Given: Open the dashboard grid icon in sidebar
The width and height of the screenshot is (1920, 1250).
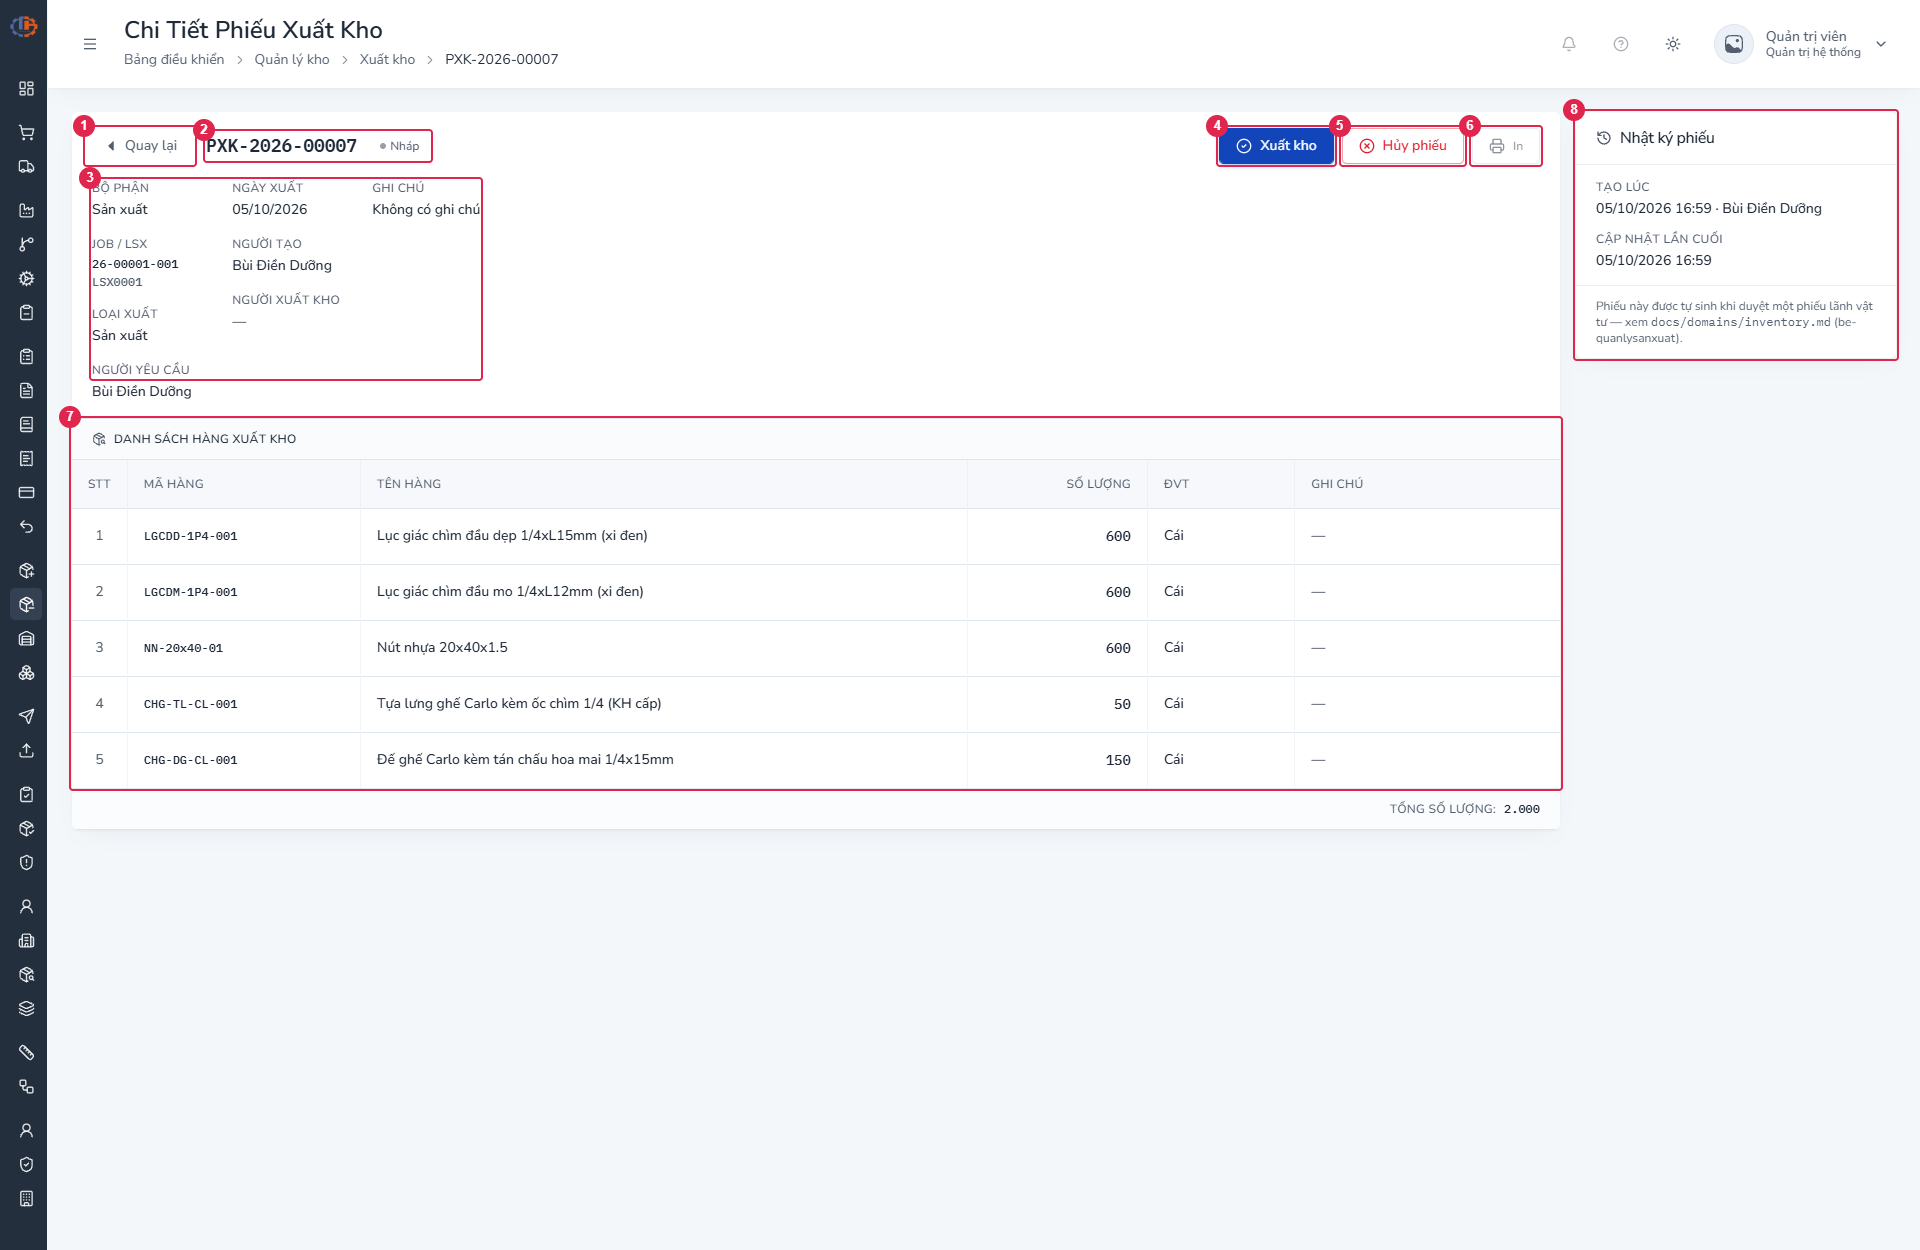Looking at the screenshot, I should pos(27,89).
